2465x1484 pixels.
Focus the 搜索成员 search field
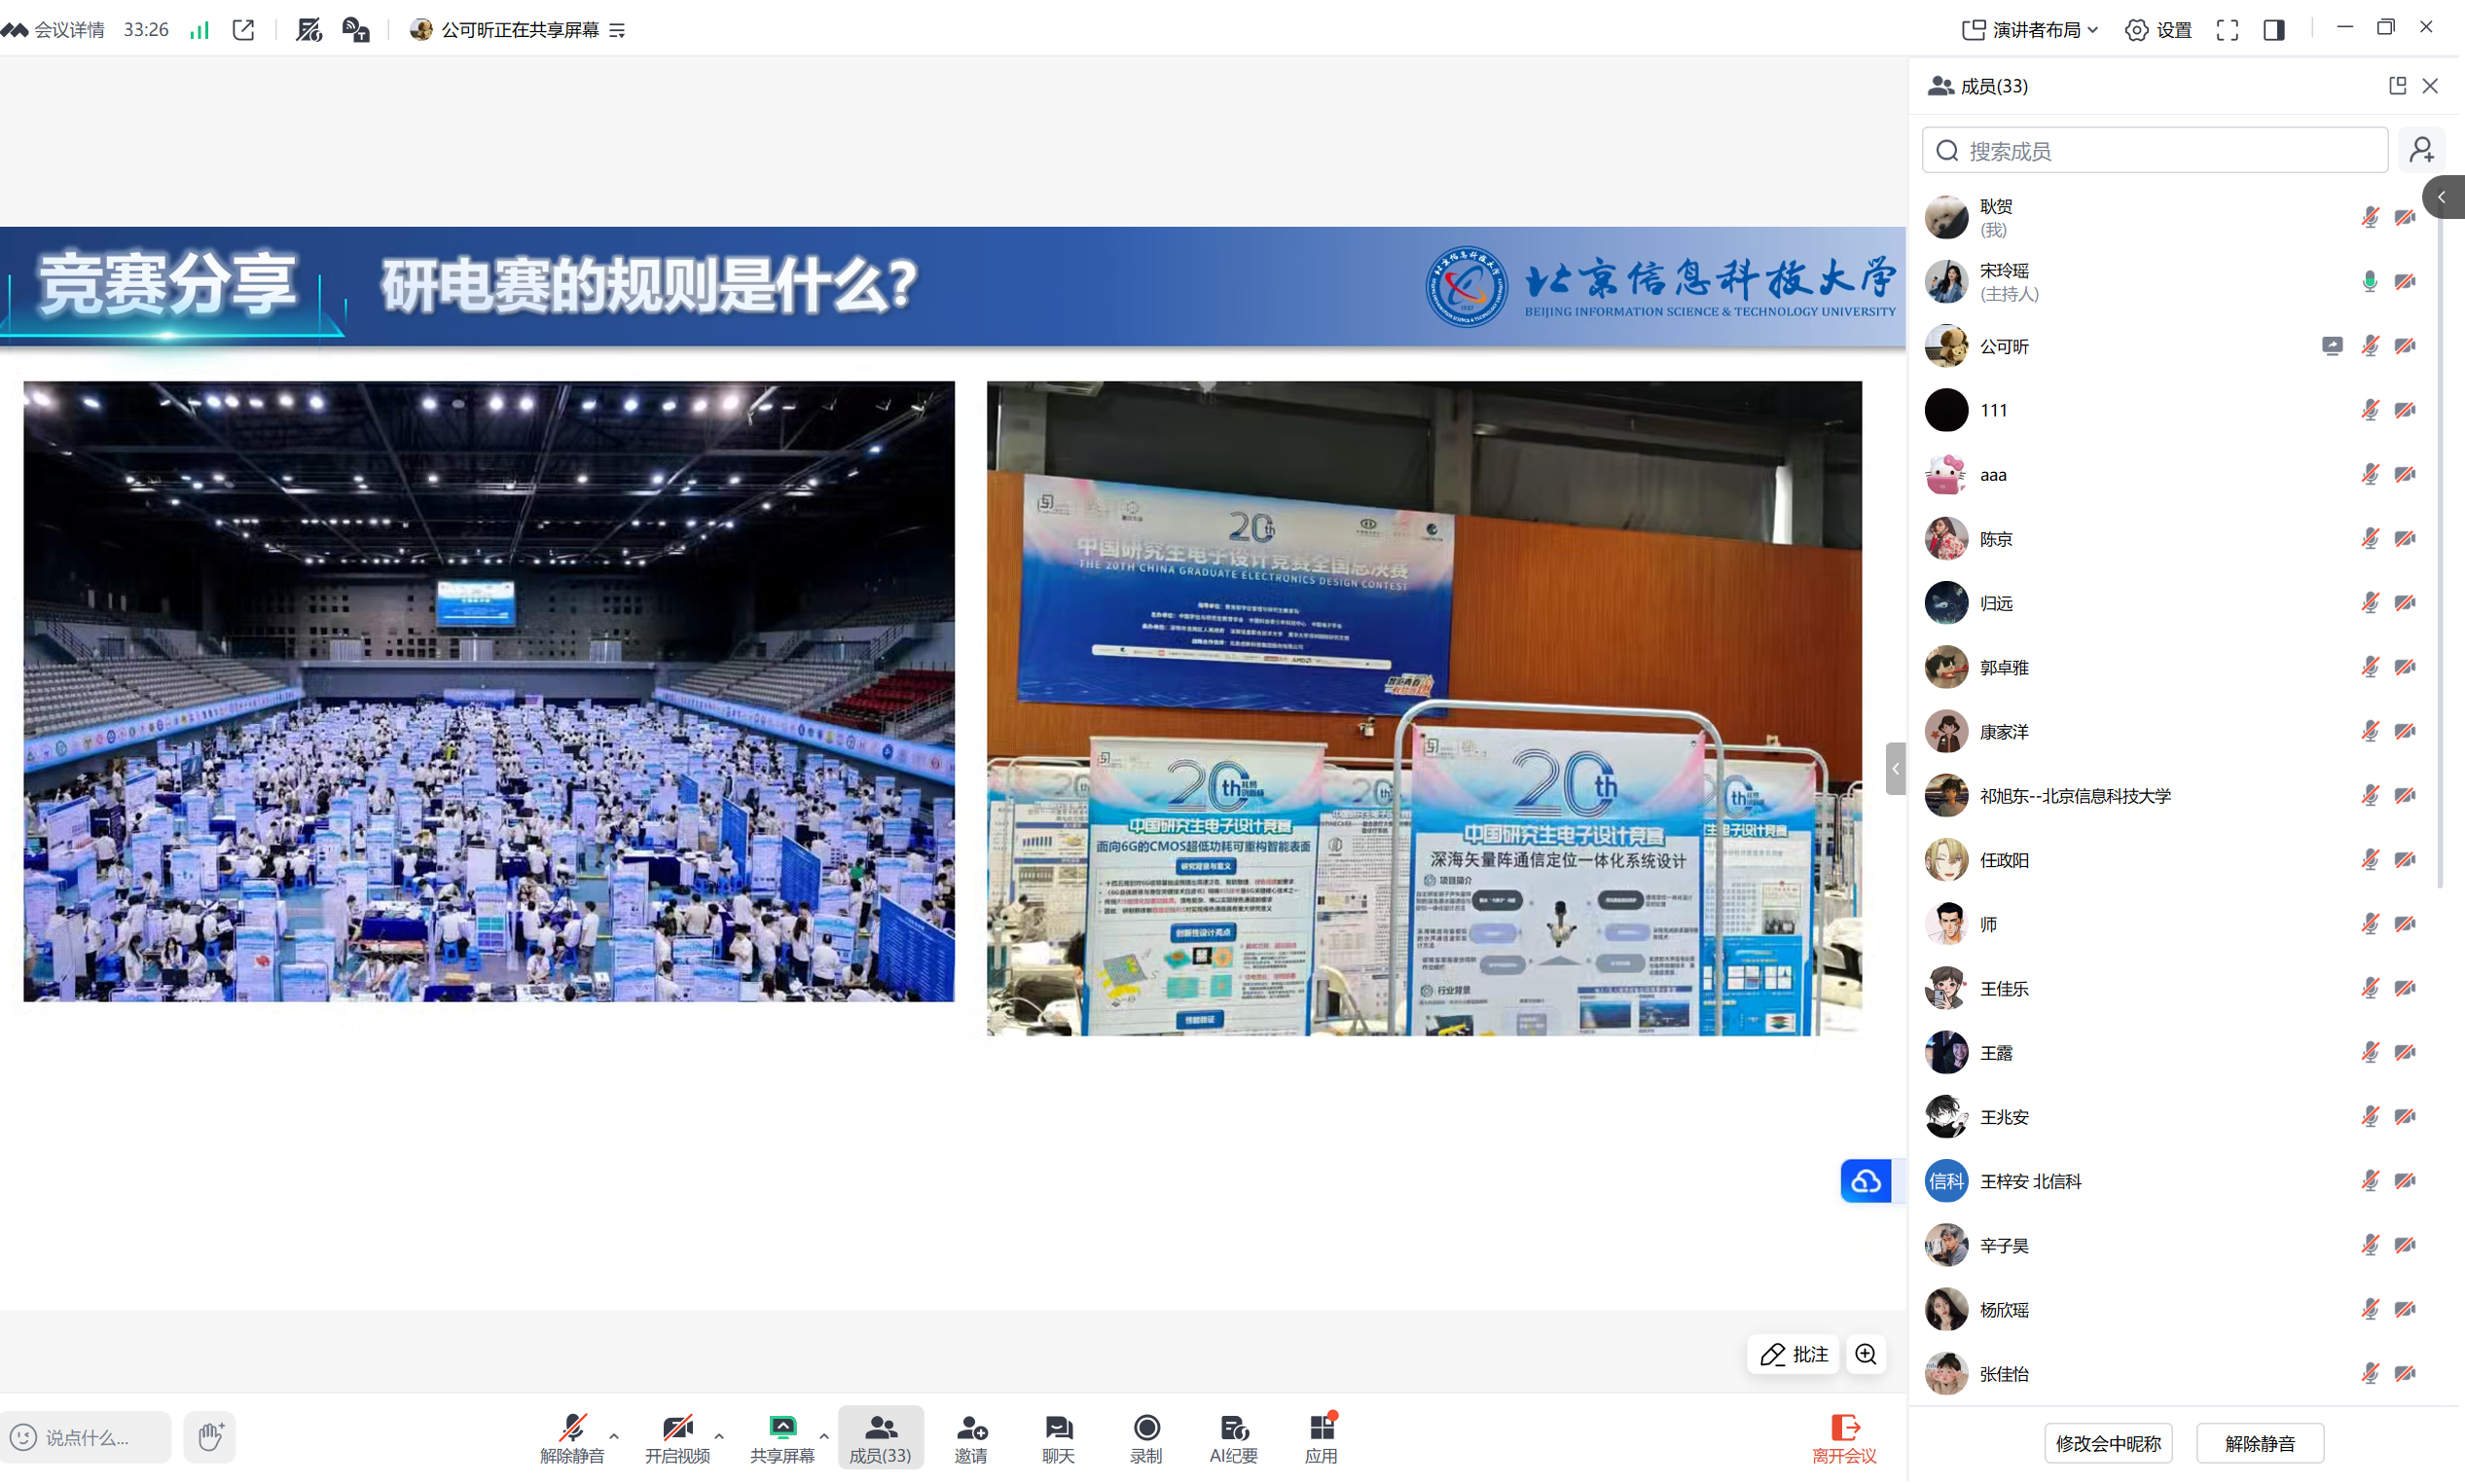coord(2155,151)
